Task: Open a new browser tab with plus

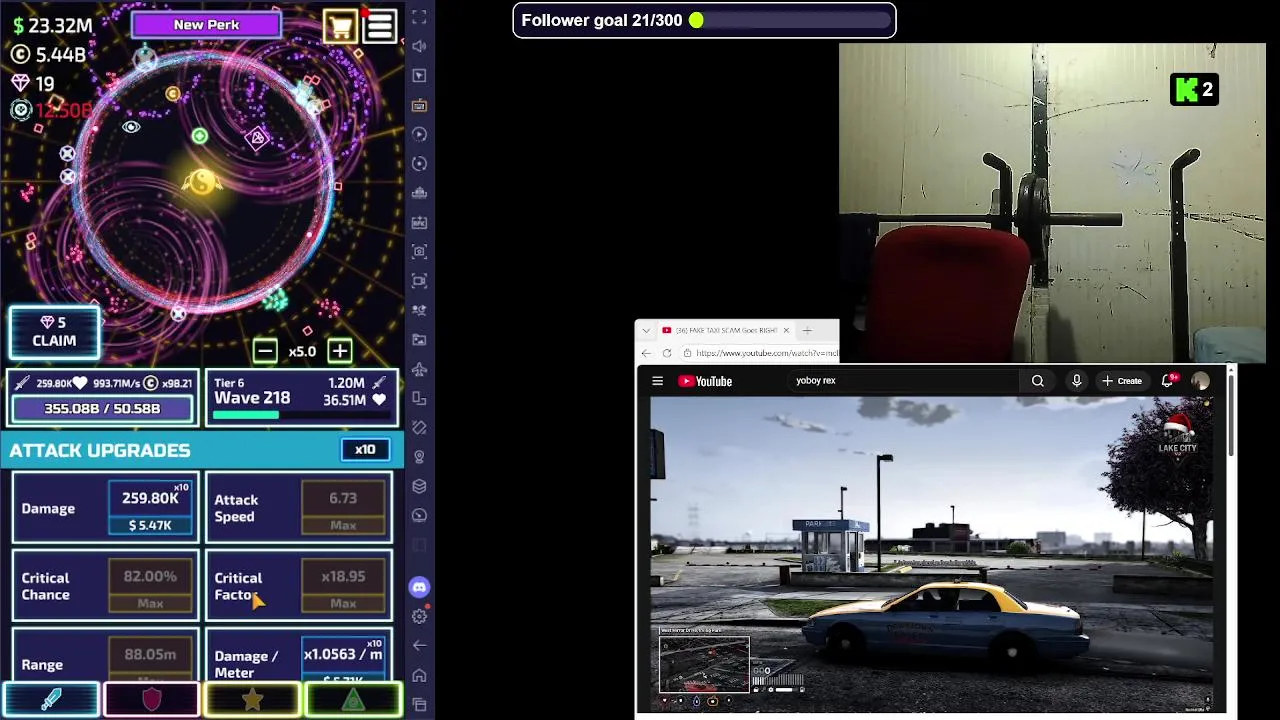Action: click(x=807, y=330)
